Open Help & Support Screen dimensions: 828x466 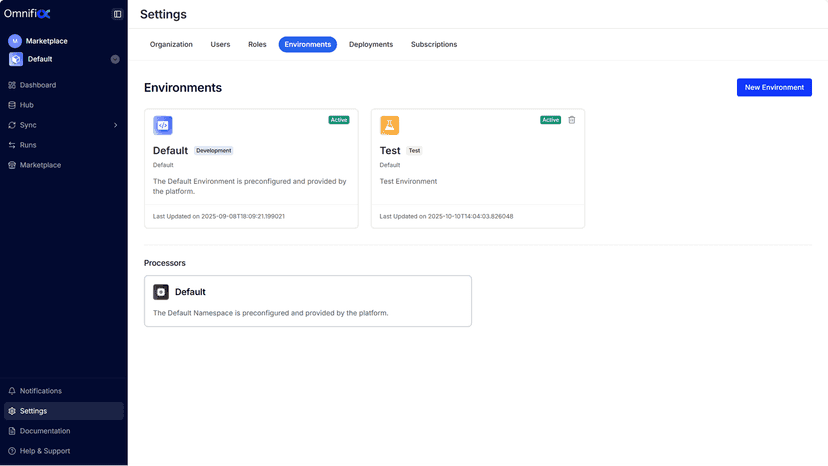click(45, 451)
